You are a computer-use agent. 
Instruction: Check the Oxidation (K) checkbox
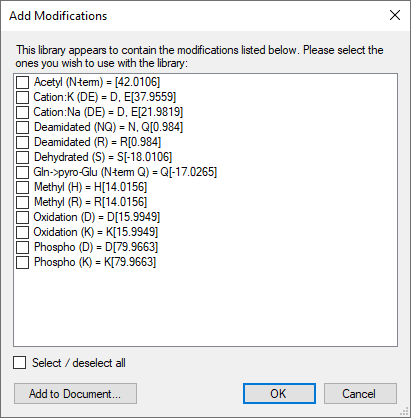[22, 232]
